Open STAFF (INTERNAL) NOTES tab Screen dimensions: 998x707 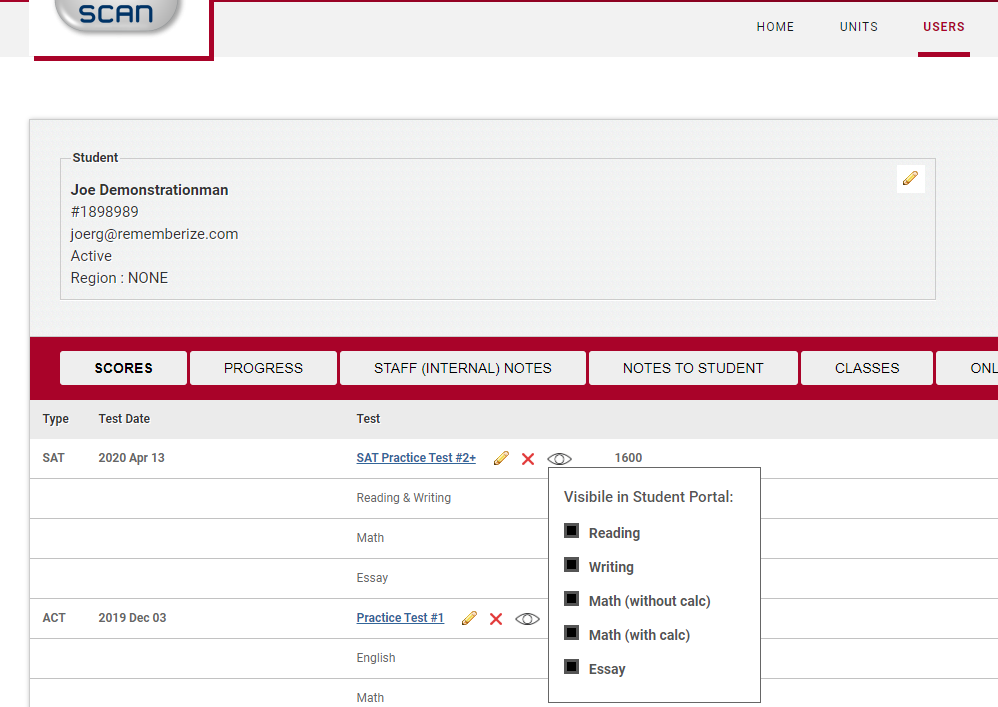coord(463,368)
